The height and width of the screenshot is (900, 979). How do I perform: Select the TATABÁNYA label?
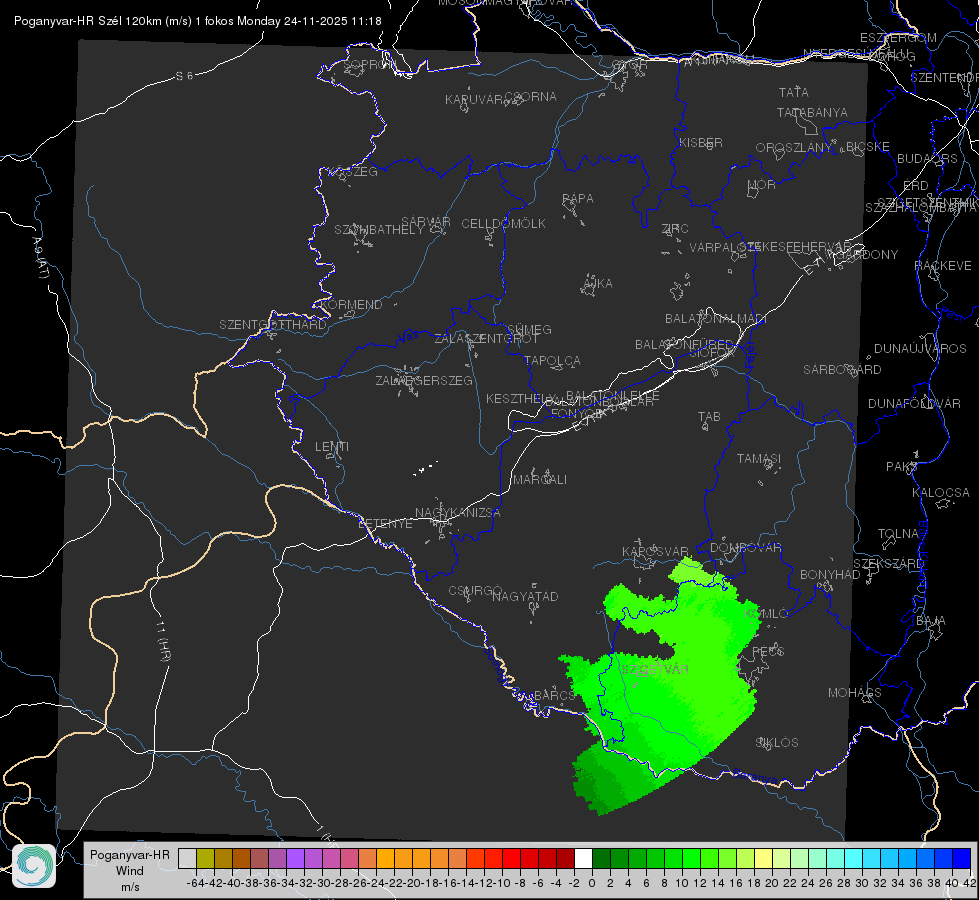[812, 113]
